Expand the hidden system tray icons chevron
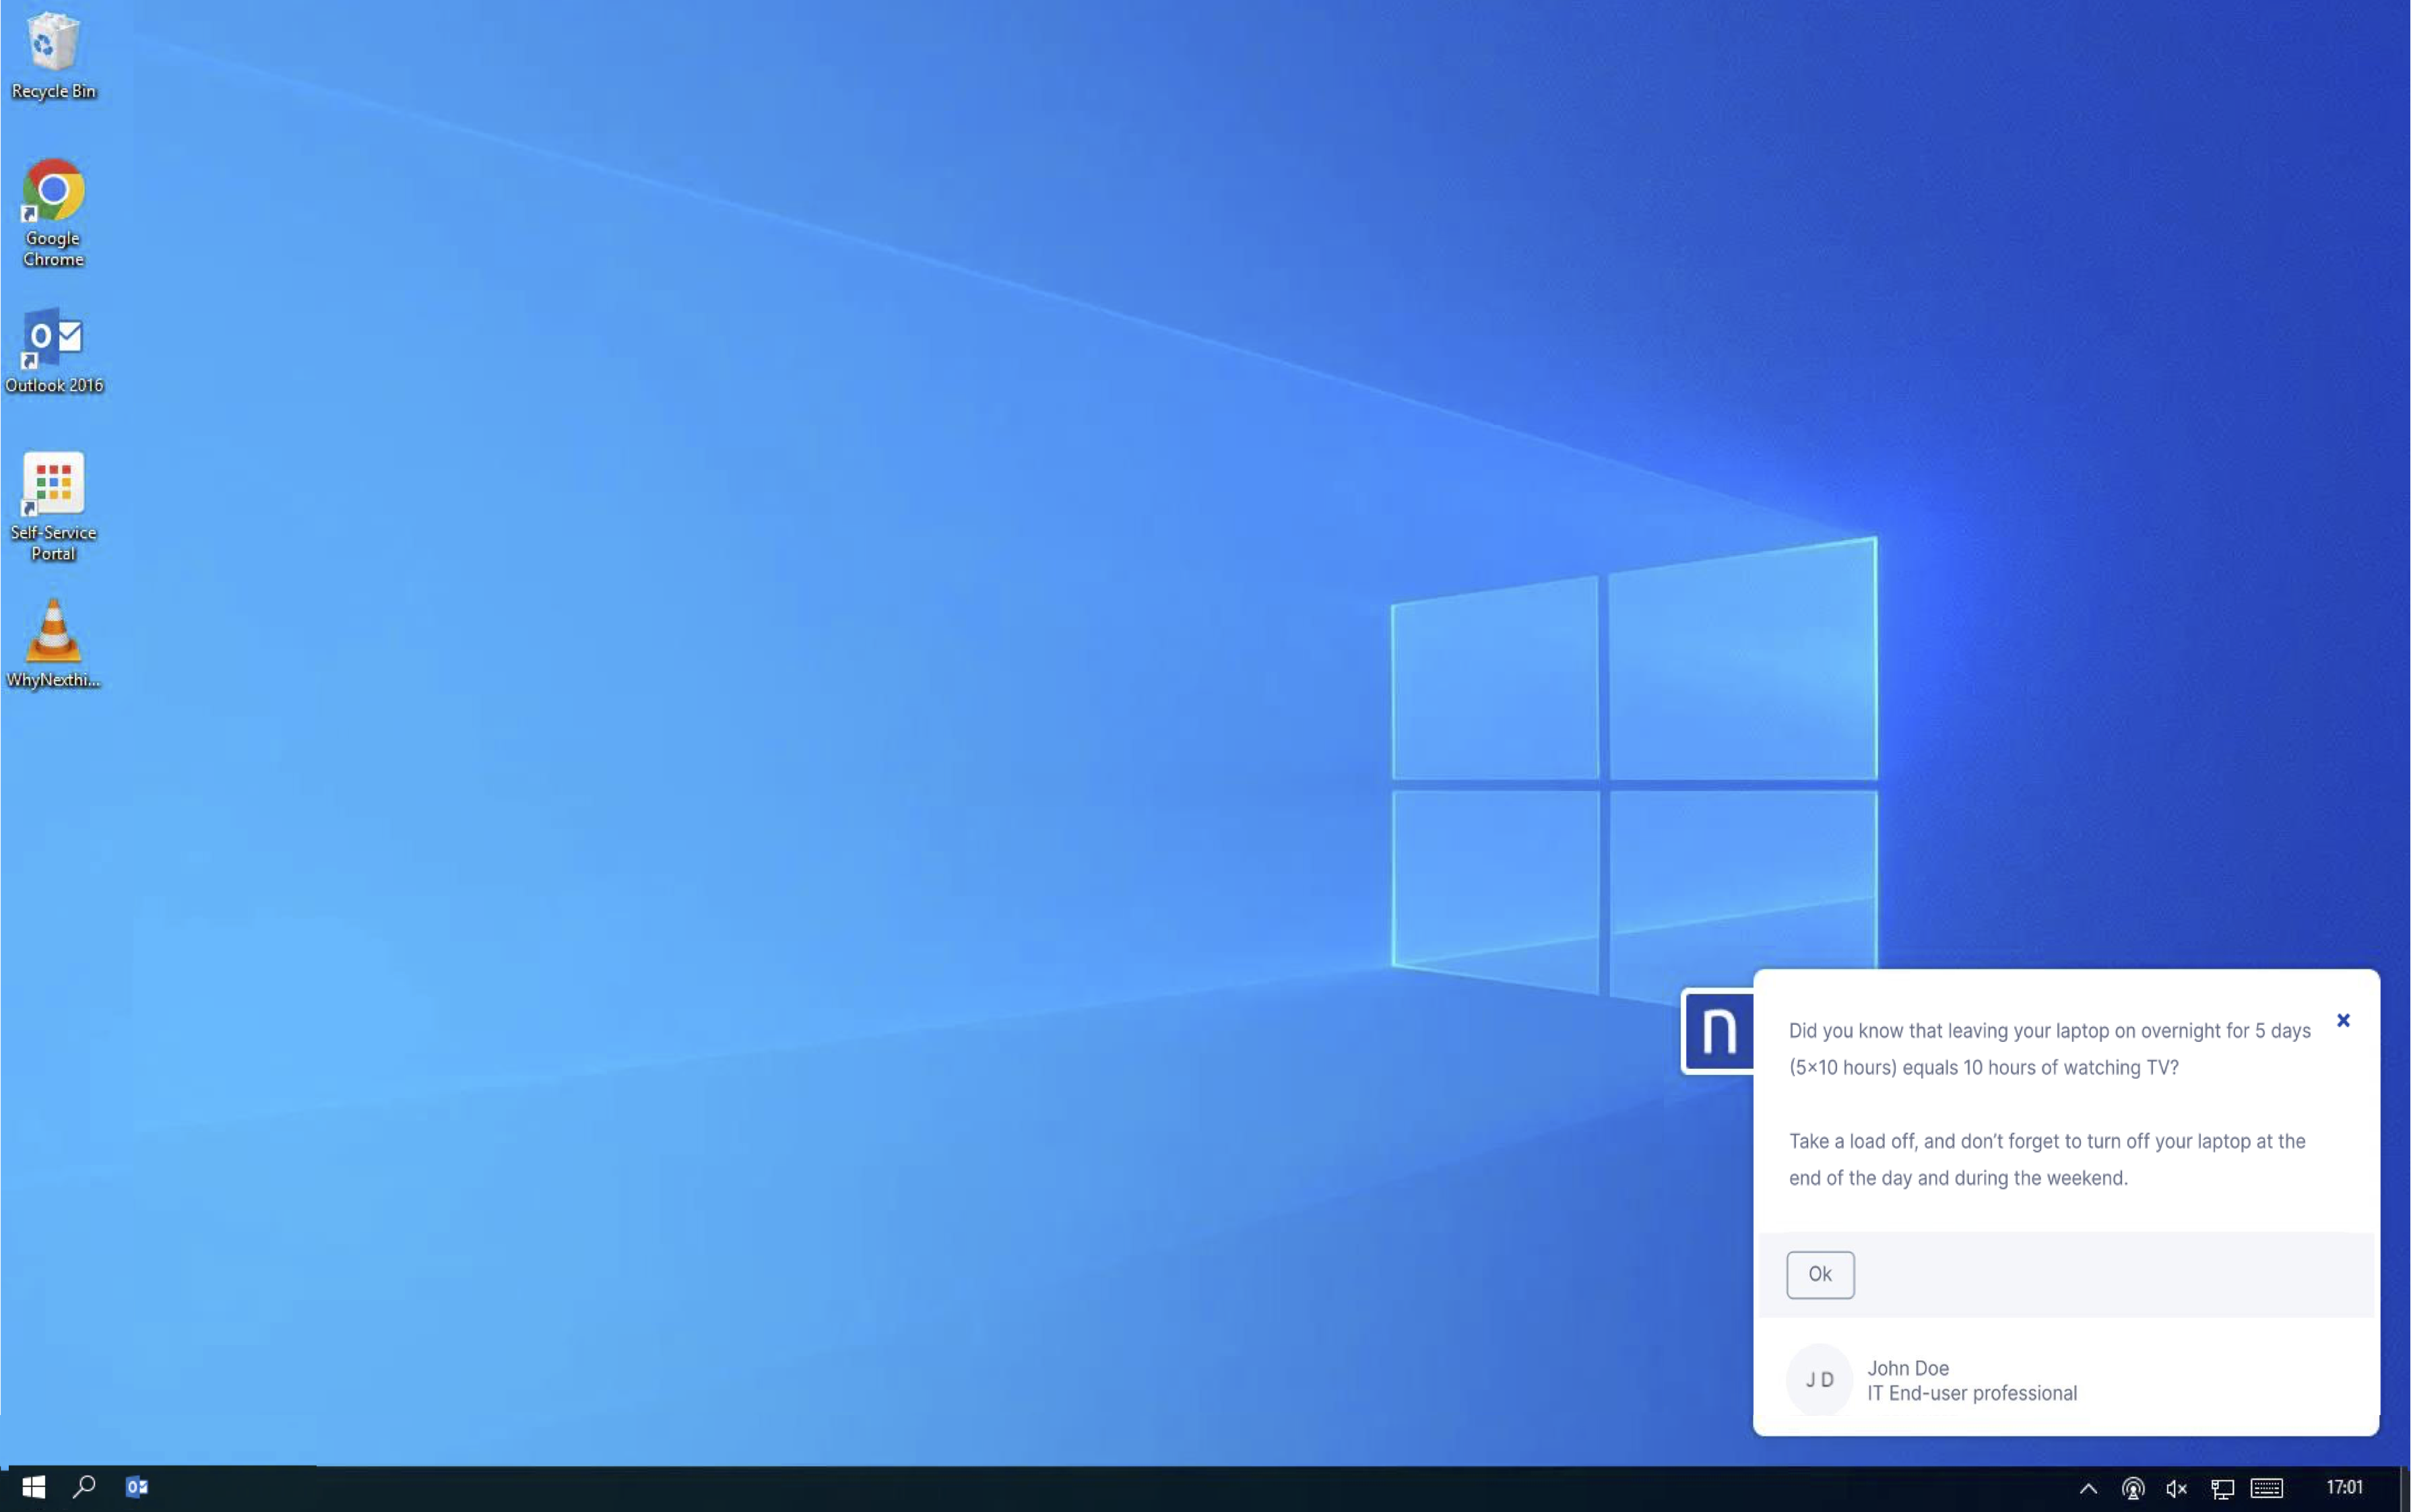2411x1512 pixels. point(2088,1488)
